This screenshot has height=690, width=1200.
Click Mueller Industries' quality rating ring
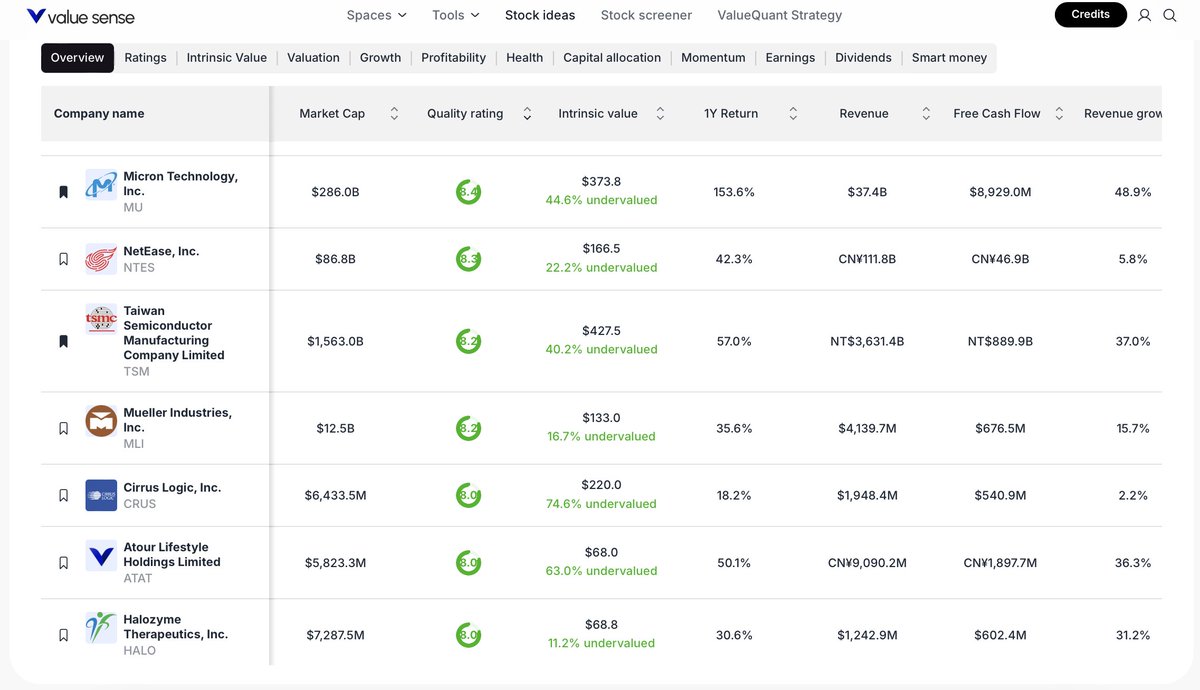click(468, 428)
